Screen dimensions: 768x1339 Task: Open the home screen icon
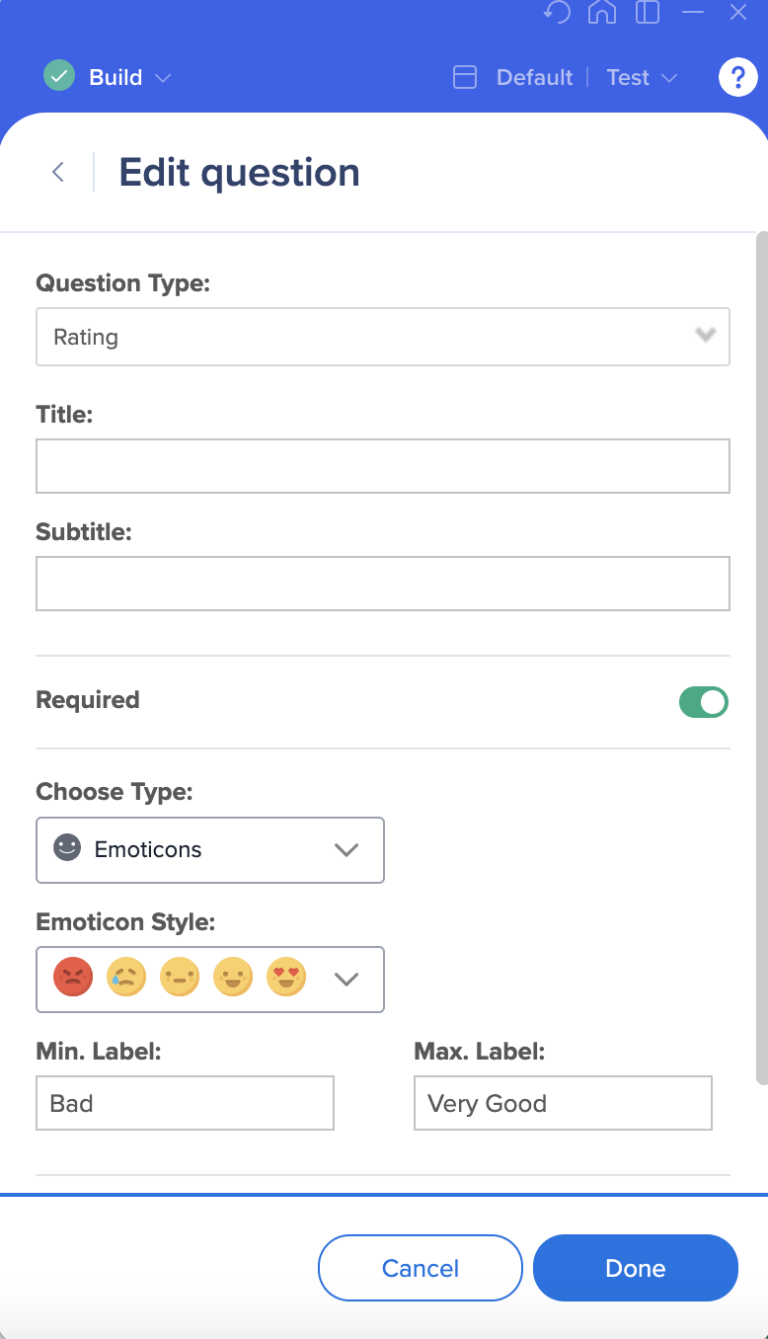click(x=602, y=13)
